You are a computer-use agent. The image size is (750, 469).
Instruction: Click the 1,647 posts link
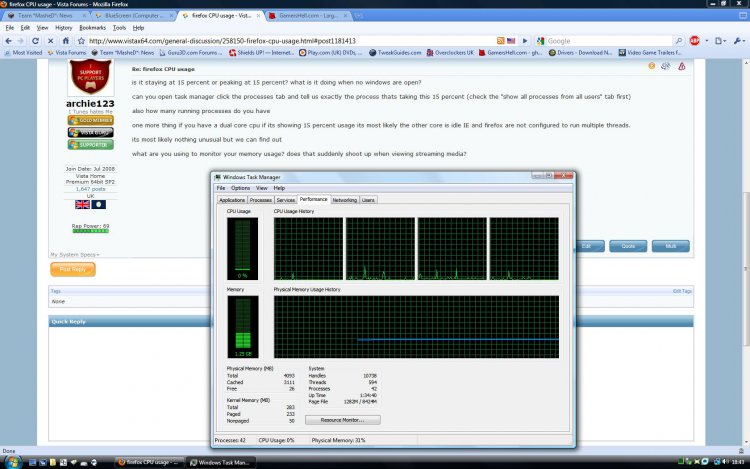pyautogui.click(x=90, y=189)
